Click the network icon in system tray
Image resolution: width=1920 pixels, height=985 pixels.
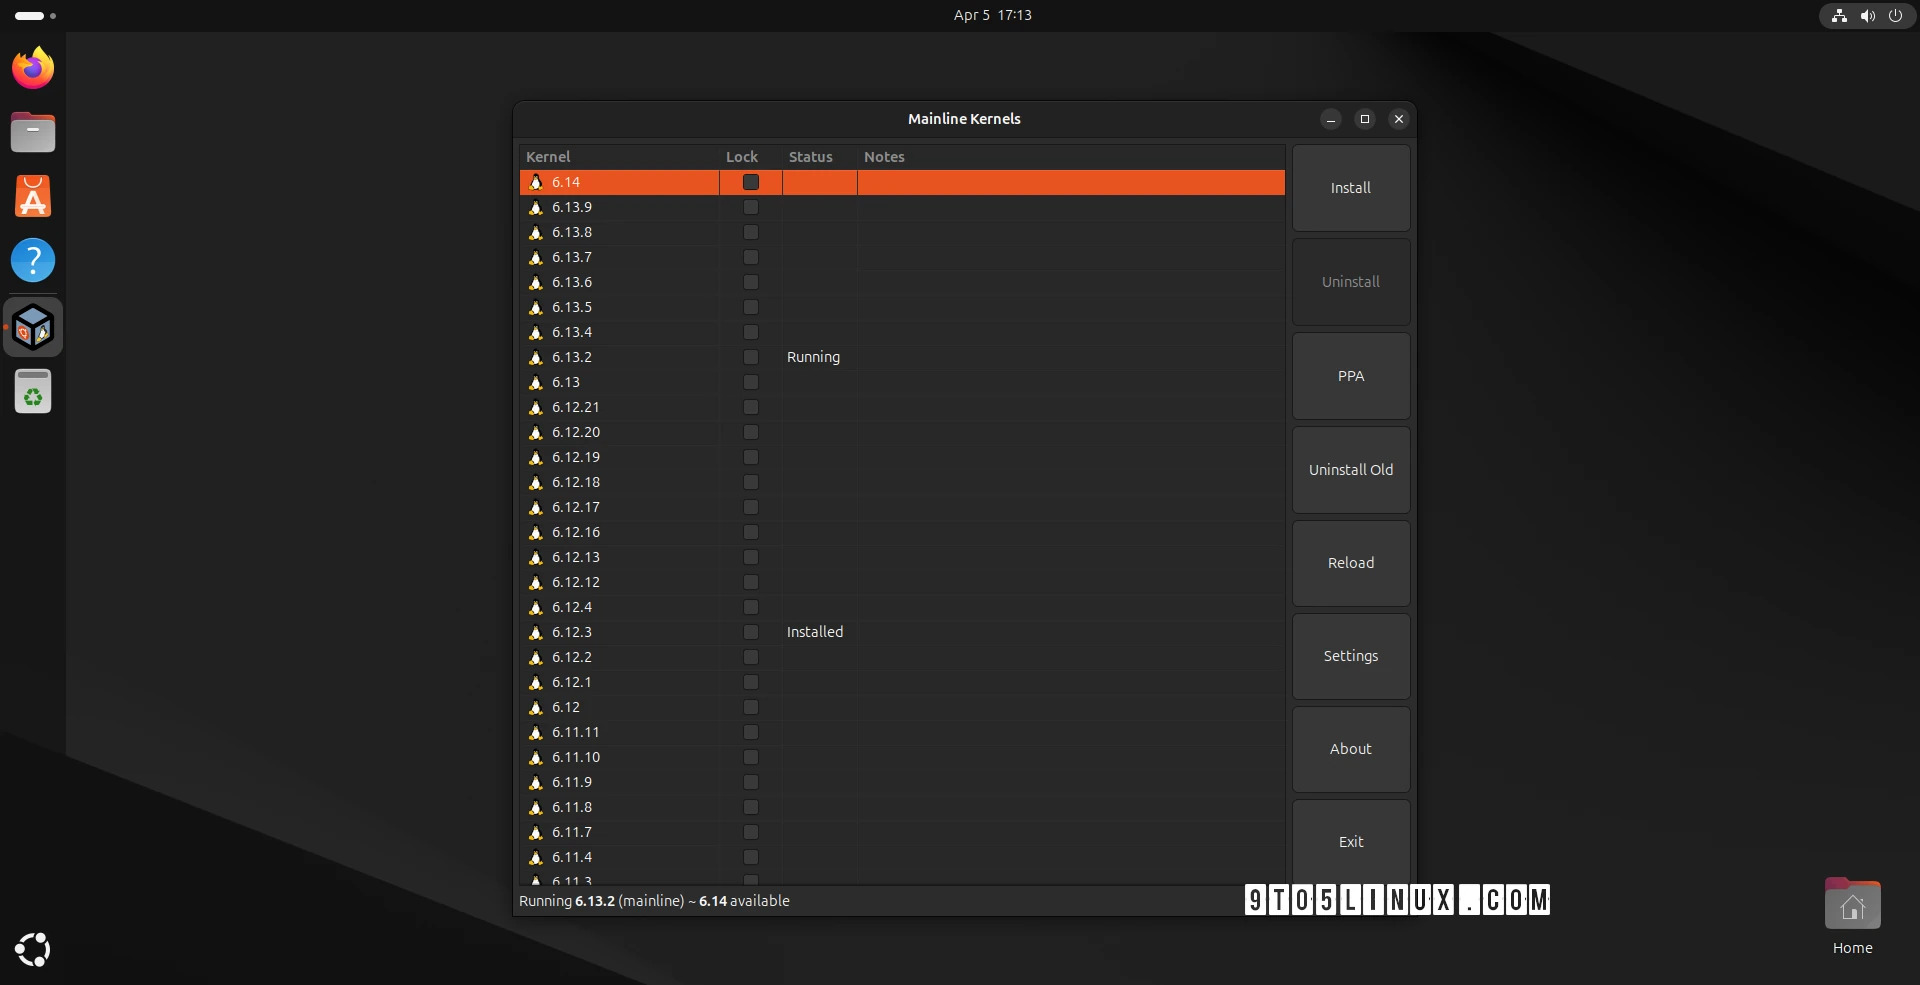click(x=1839, y=15)
